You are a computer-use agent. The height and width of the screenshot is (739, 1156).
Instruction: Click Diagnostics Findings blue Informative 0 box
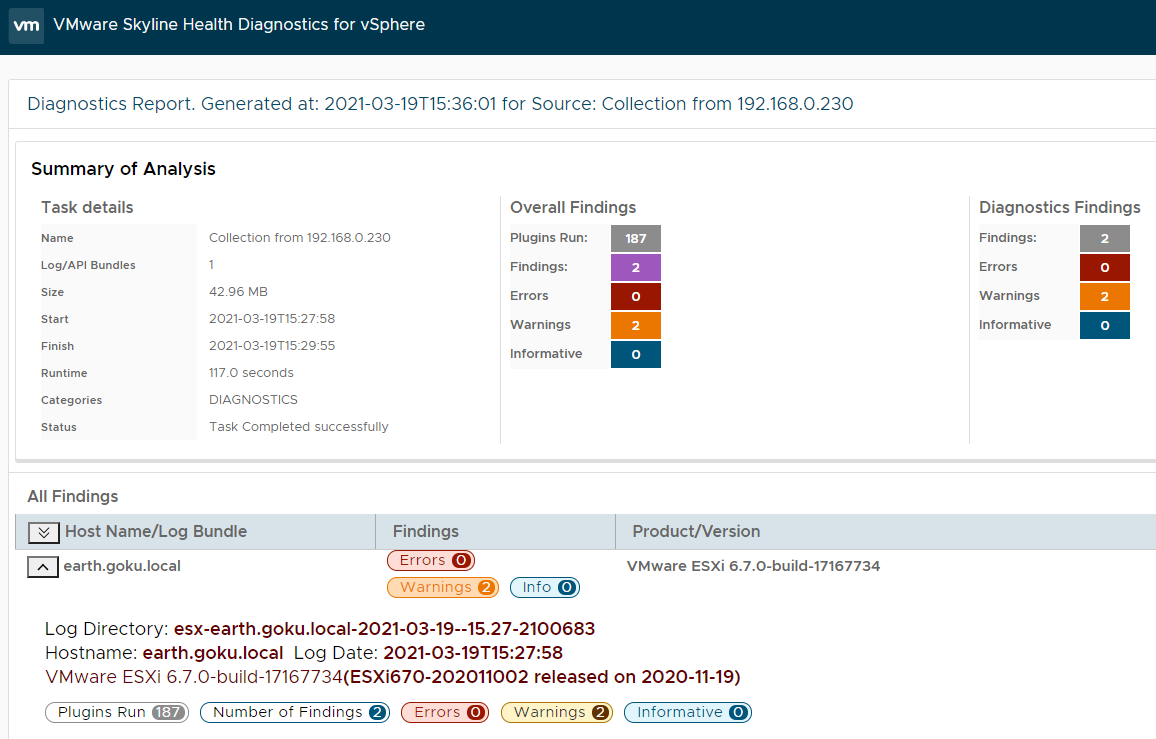tap(1104, 325)
